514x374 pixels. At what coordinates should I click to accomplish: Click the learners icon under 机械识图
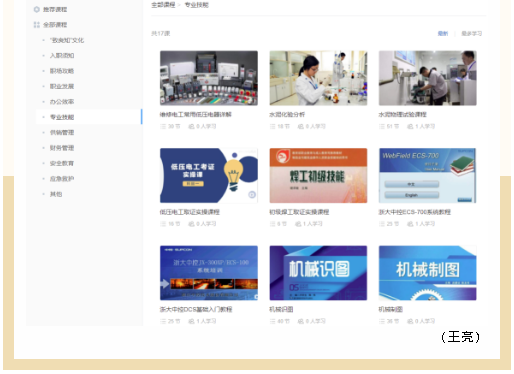[301, 321]
